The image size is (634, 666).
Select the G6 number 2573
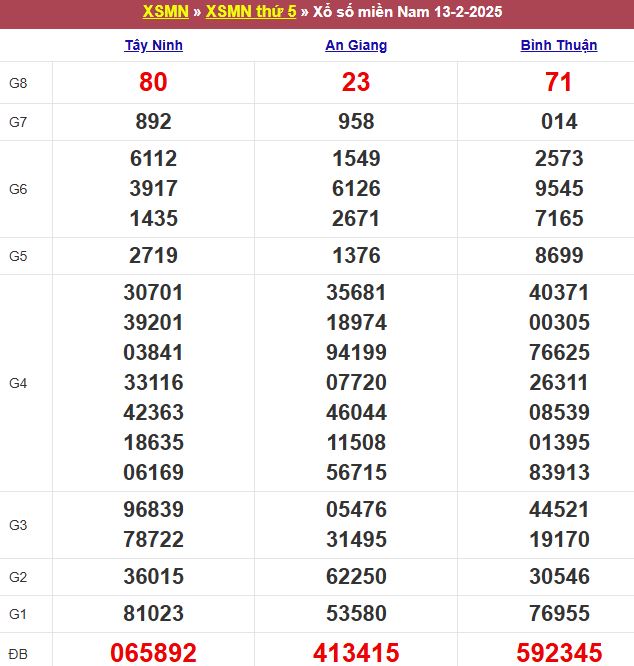(559, 158)
